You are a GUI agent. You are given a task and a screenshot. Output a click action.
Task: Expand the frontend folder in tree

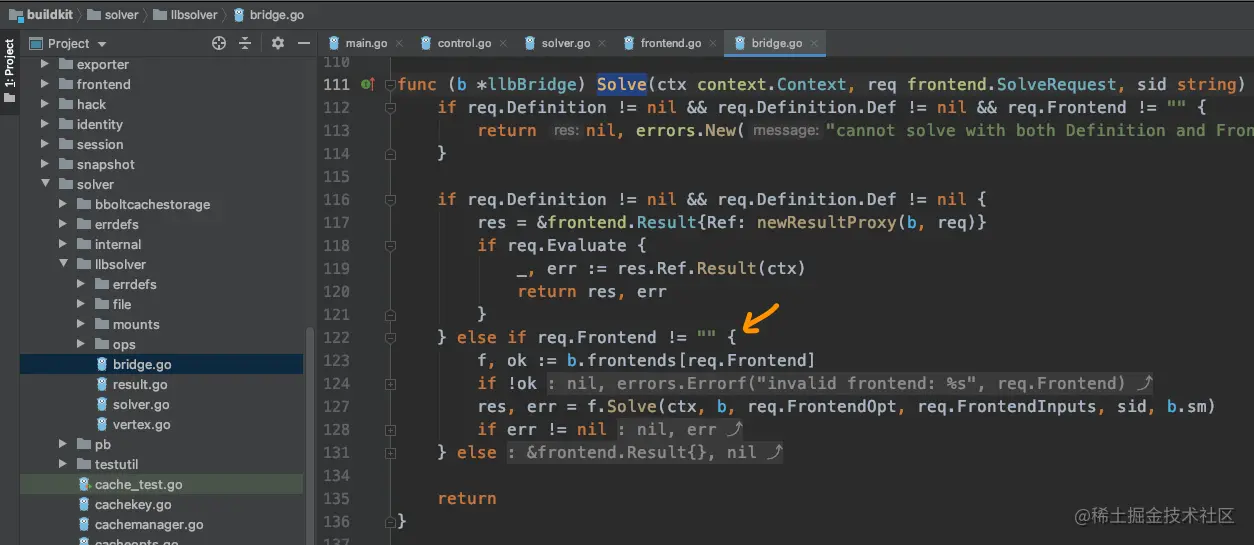45,84
